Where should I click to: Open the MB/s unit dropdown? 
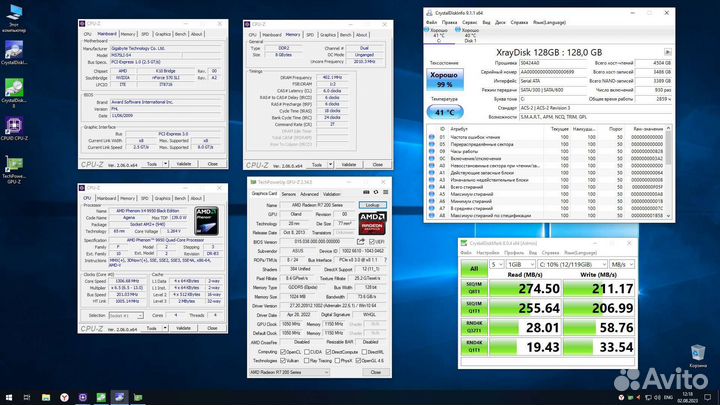[622, 264]
